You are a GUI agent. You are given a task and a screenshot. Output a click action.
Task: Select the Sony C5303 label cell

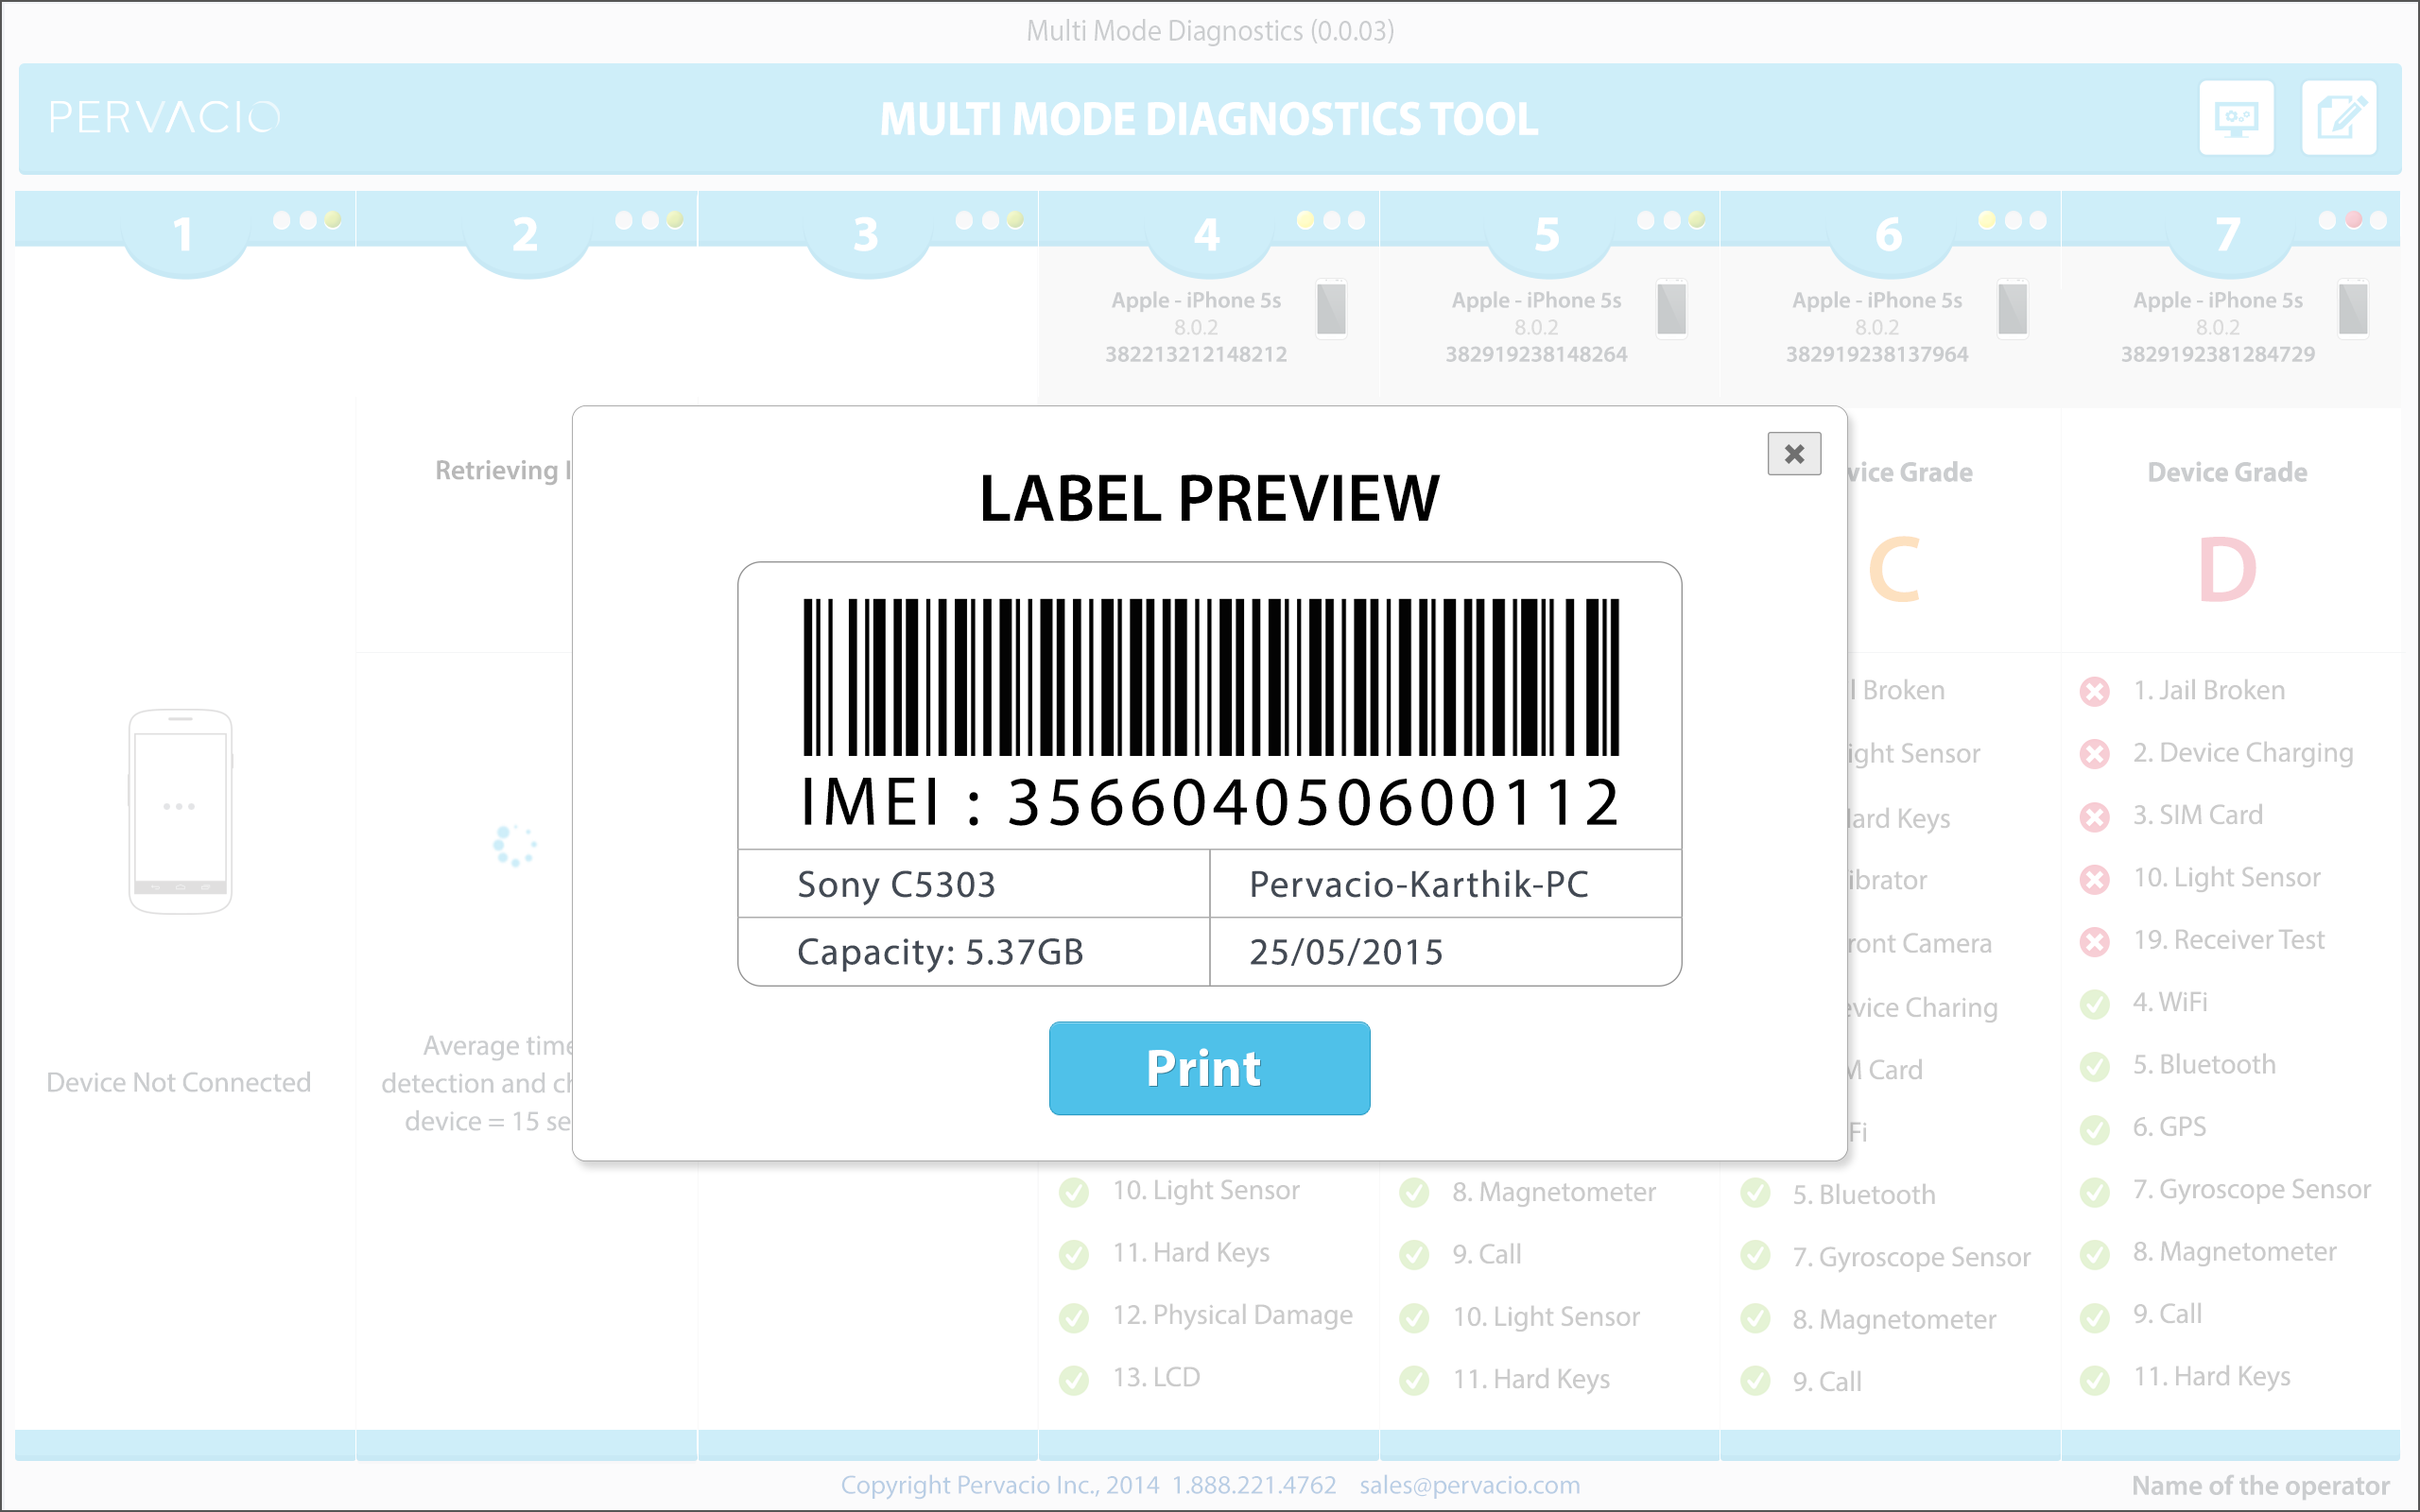pos(974,884)
